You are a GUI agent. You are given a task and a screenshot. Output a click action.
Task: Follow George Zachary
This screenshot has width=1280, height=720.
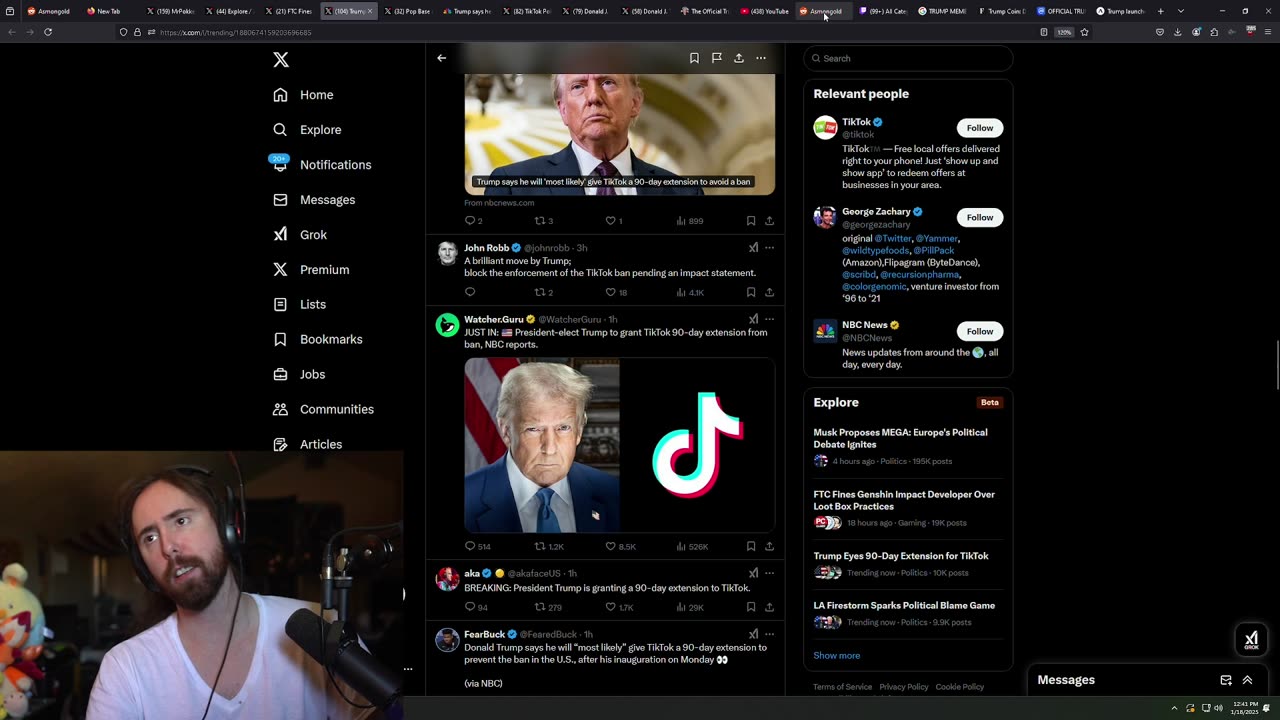[980, 217]
